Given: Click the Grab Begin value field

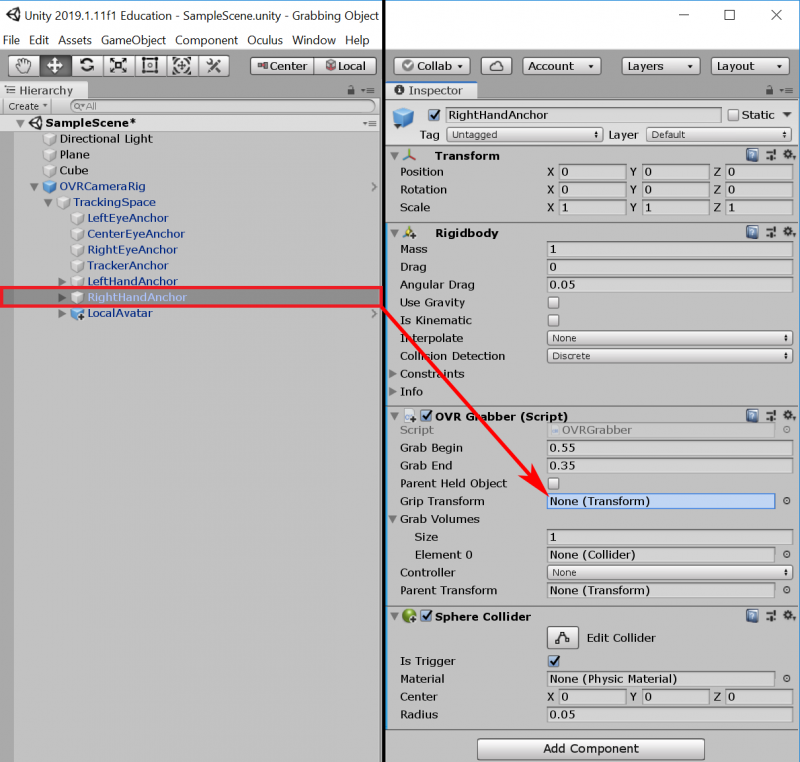Looking at the screenshot, I should pos(669,447).
